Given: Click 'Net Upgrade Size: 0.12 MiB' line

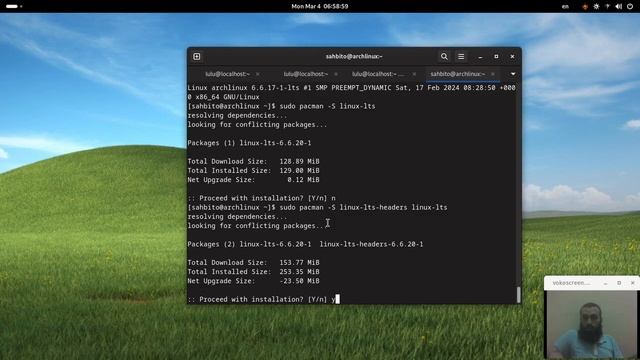Looking at the screenshot, I should 253,180.
